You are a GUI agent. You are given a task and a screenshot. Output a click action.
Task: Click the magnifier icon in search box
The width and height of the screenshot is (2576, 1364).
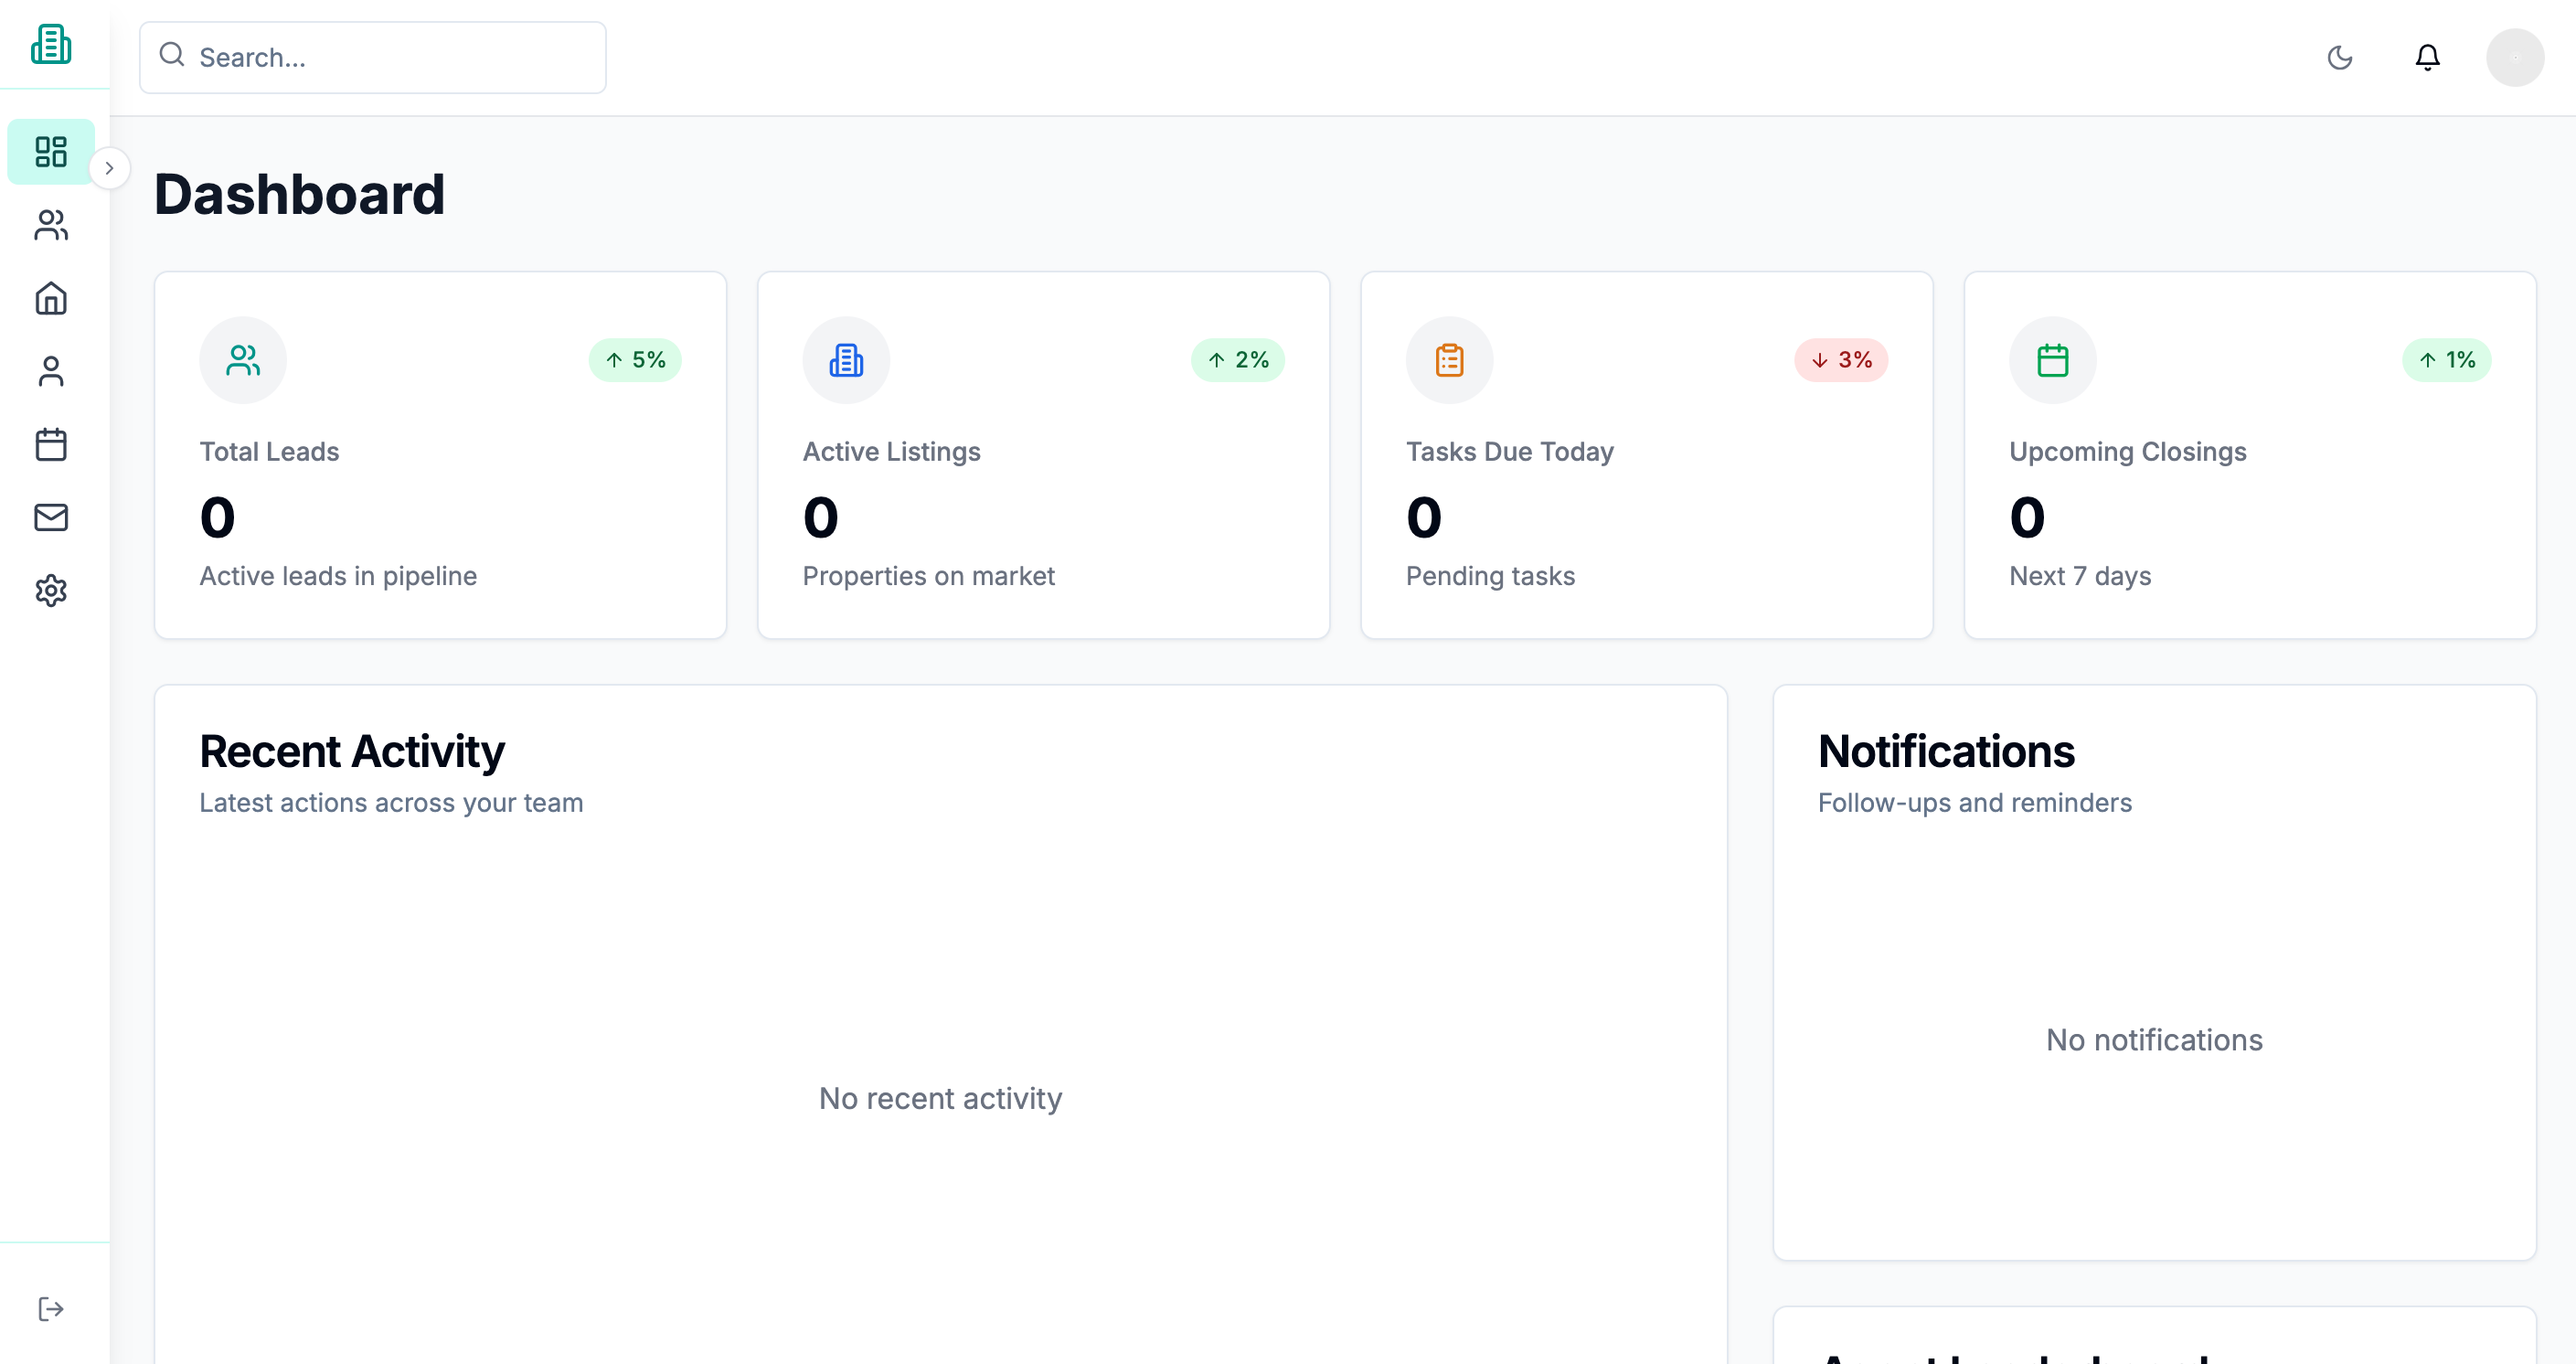[172, 54]
